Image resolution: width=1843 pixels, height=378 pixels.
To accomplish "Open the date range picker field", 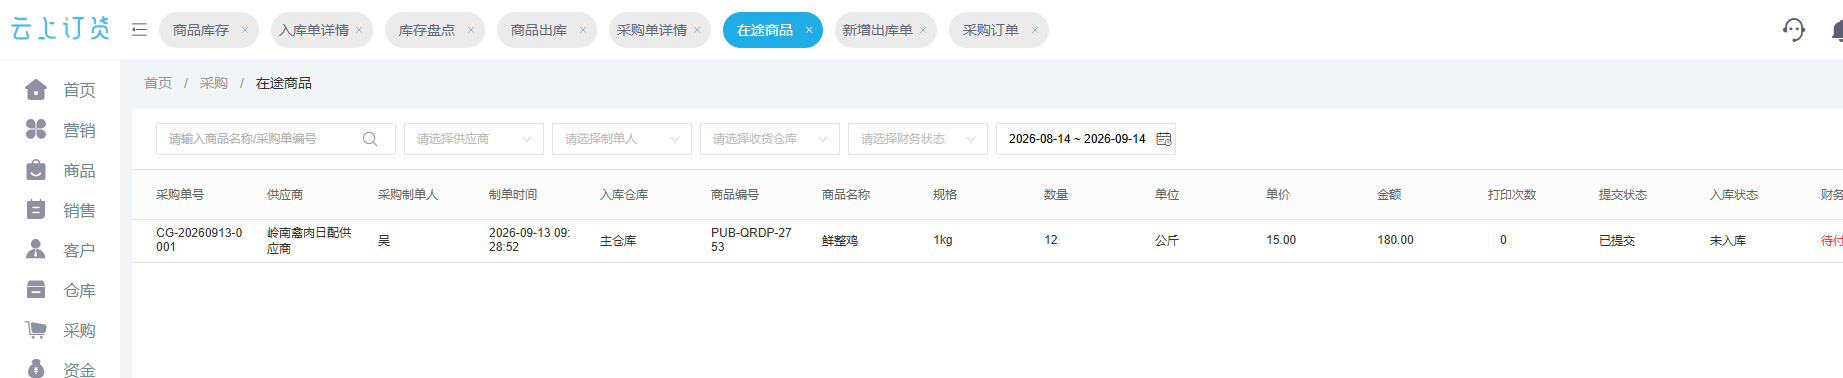I will pos(1086,139).
